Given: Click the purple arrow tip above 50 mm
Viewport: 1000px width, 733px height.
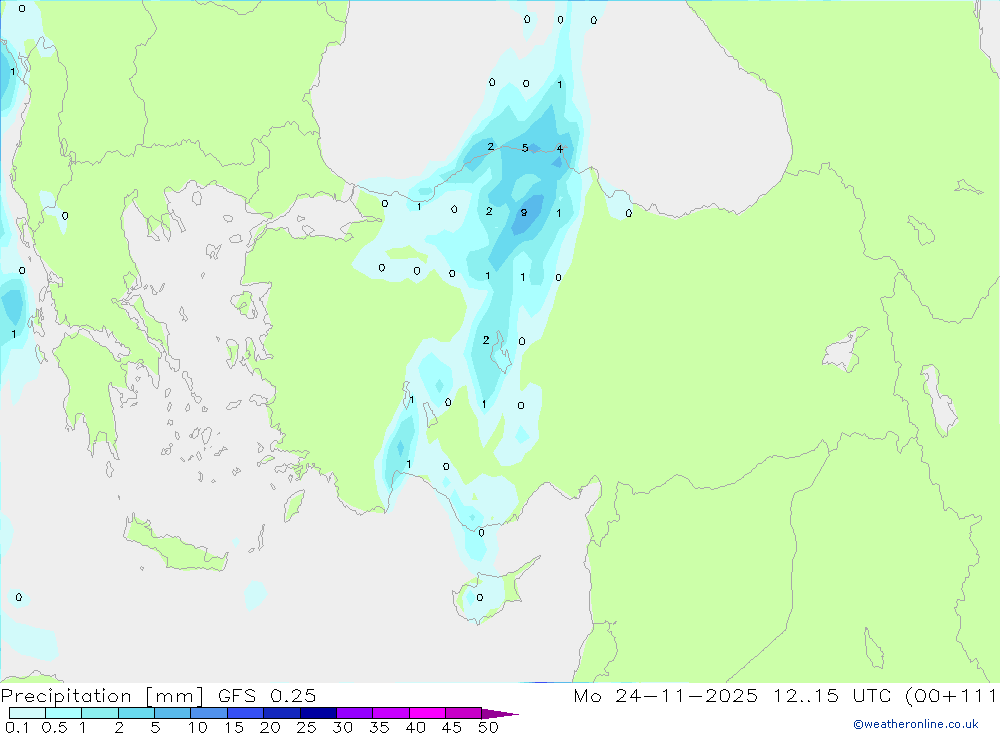Looking at the screenshot, I should pyautogui.click(x=500, y=714).
